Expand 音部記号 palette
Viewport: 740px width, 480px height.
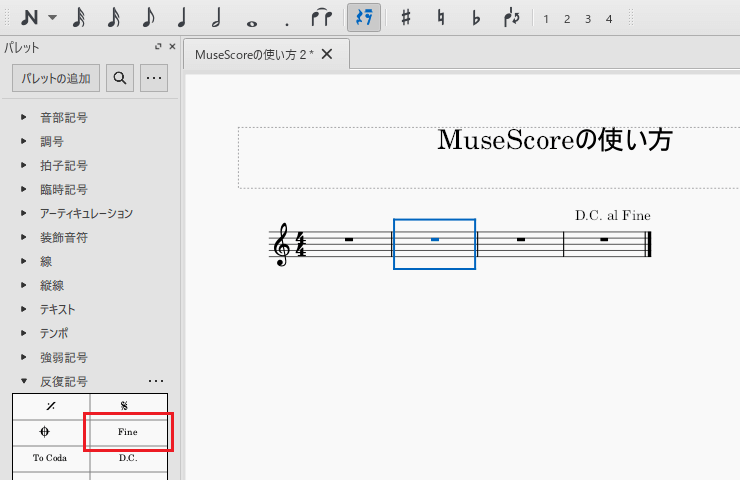[x=24, y=117]
